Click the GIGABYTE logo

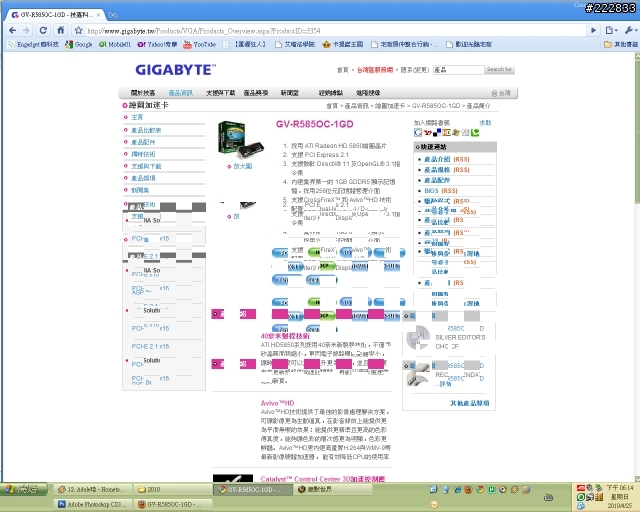176,70
